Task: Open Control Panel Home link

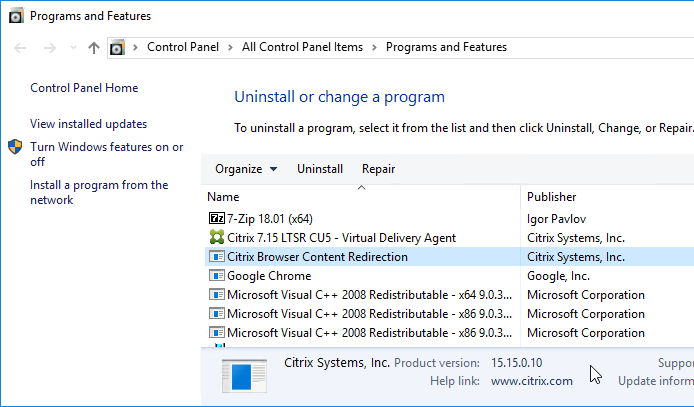Action: pyautogui.click(x=84, y=88)
